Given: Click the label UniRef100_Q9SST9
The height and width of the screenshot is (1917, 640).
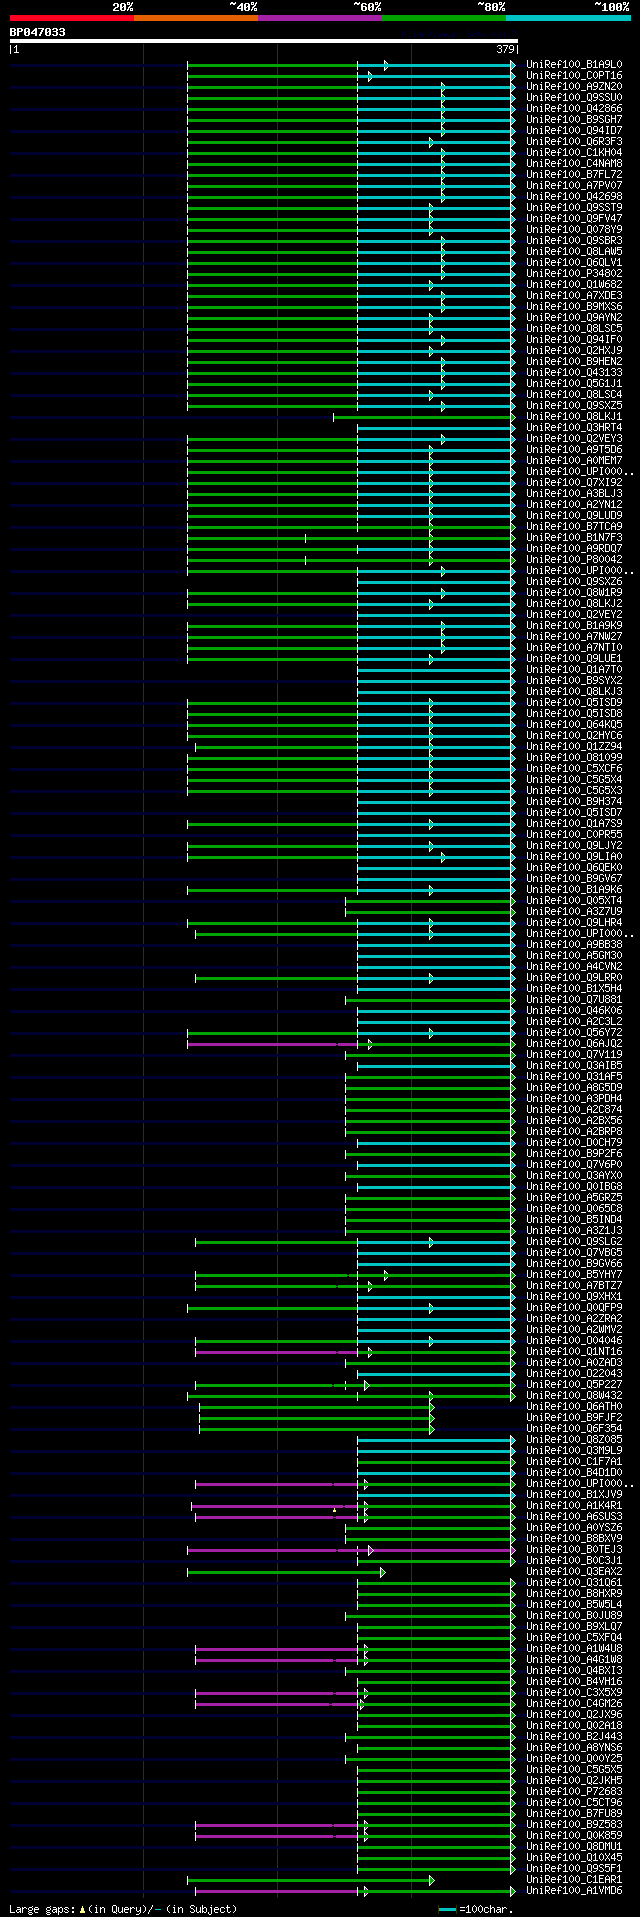Looking at the screenshot, I should 574,207.
